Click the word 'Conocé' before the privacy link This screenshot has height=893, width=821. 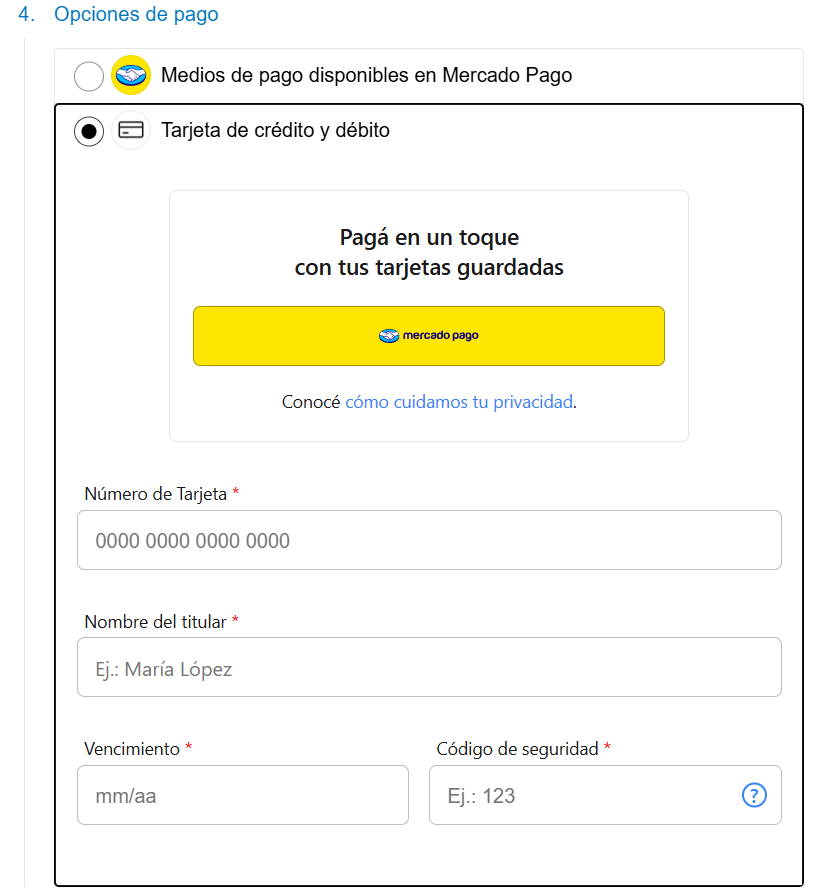(x=311, y=402)
